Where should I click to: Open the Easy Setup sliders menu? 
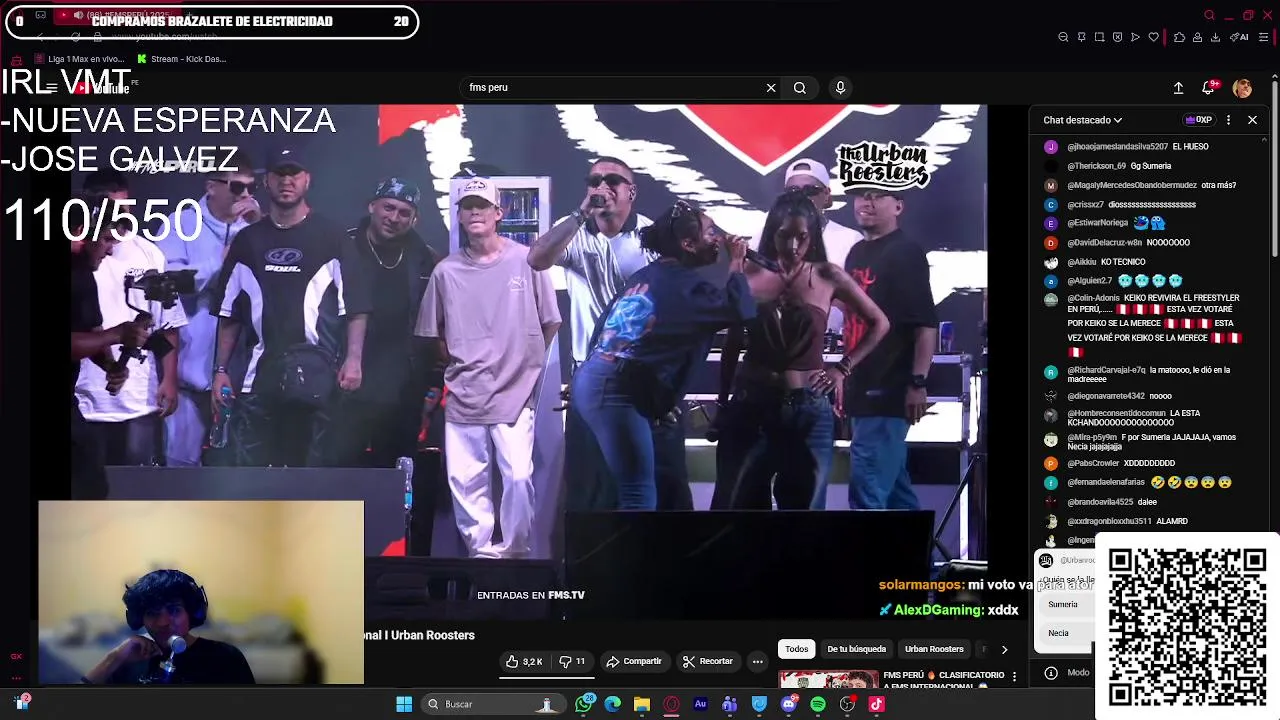click(x=1263, y=37)
